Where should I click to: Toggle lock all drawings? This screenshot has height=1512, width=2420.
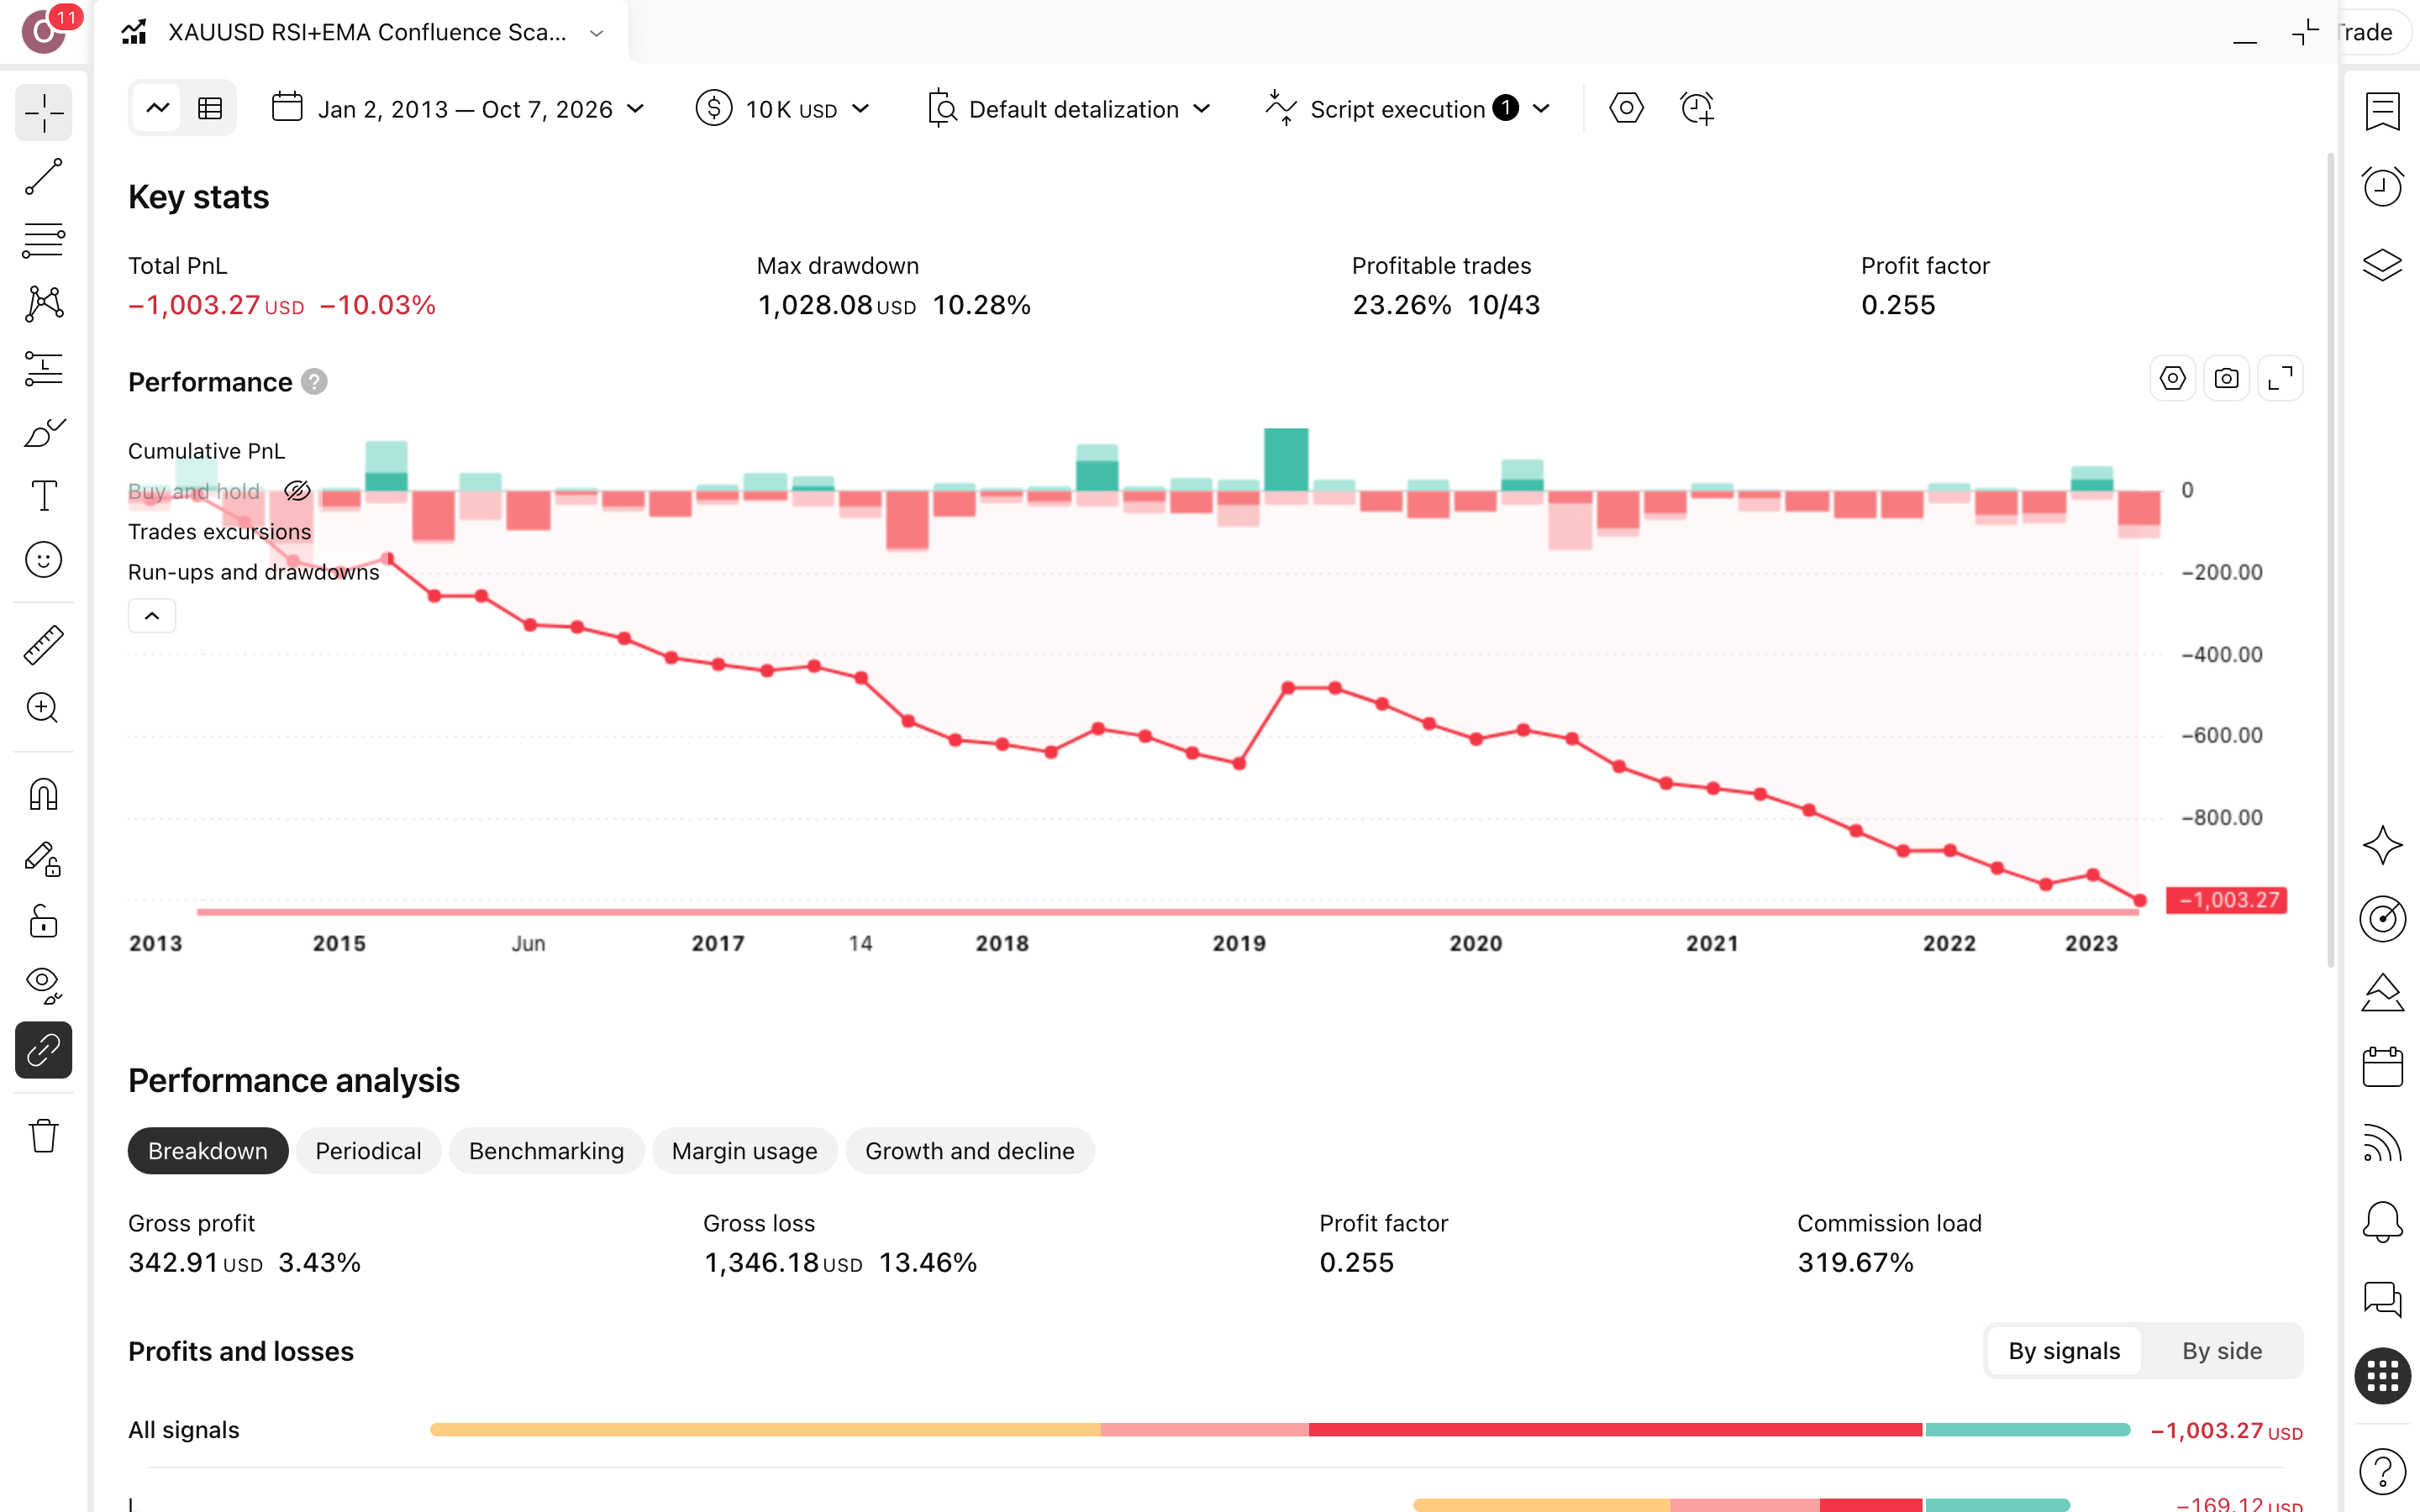coord(43,922)
